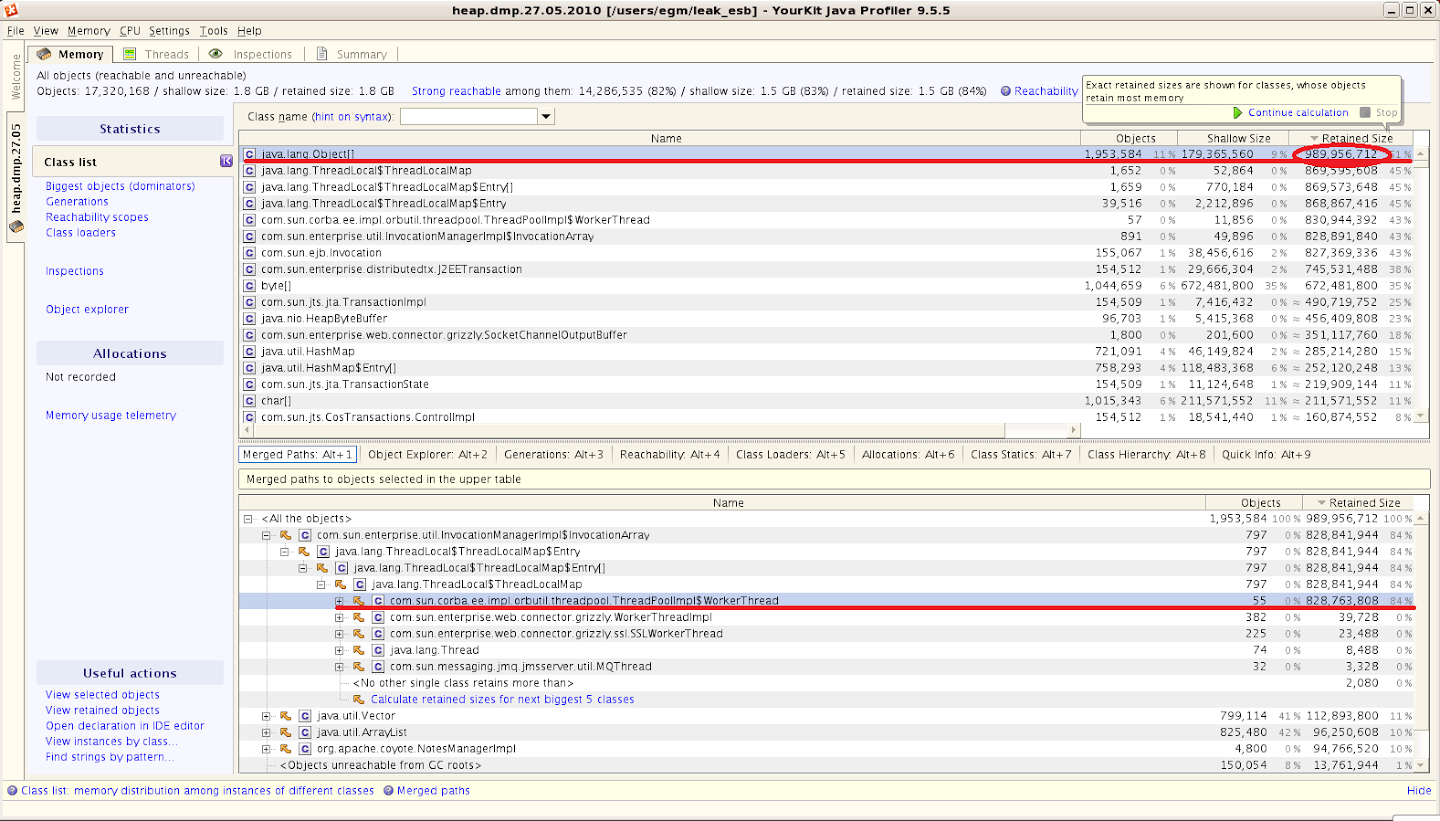Click the upper table horizontal scrollbar
Image resolution: width=1440 pixels, height=821 pixels.
point(660,430)
